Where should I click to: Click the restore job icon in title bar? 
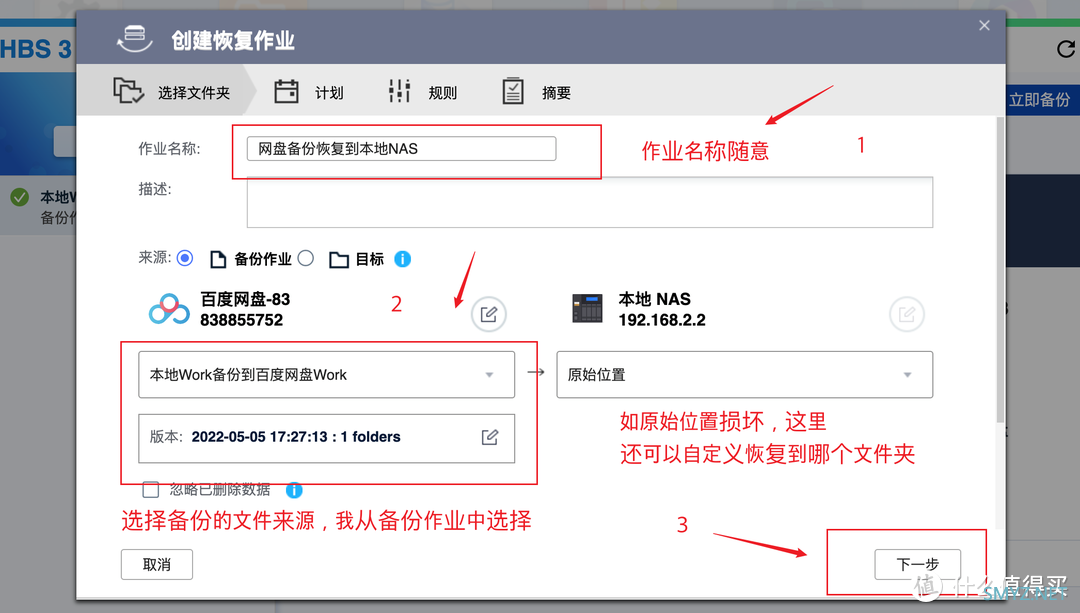click(x=134, y=39)
